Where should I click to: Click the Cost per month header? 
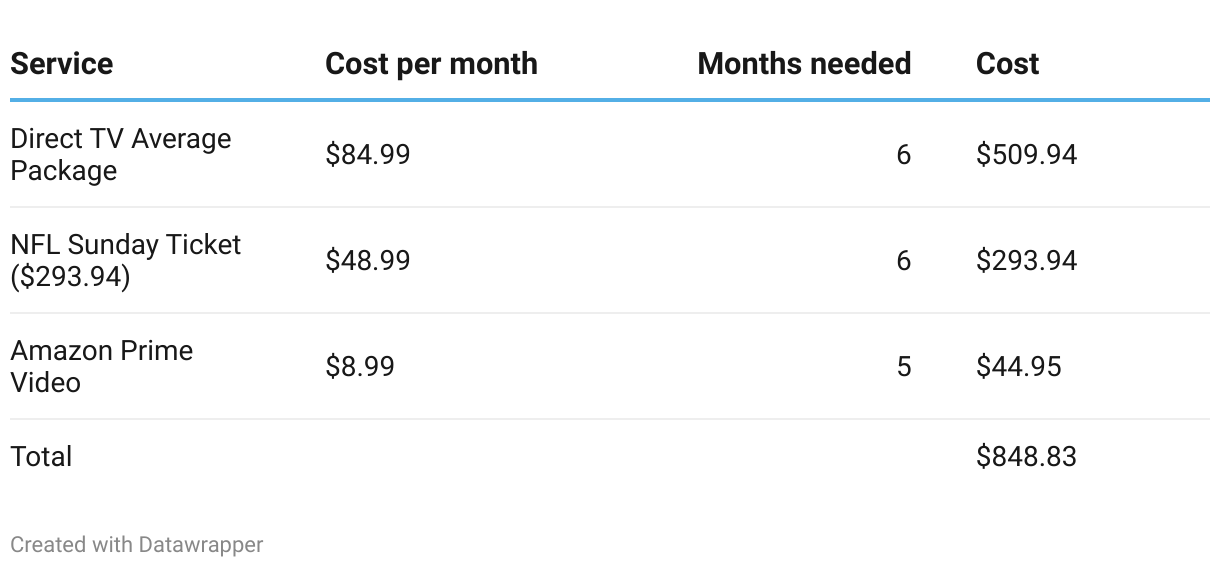pyautogui.click(x=431, y=64)
